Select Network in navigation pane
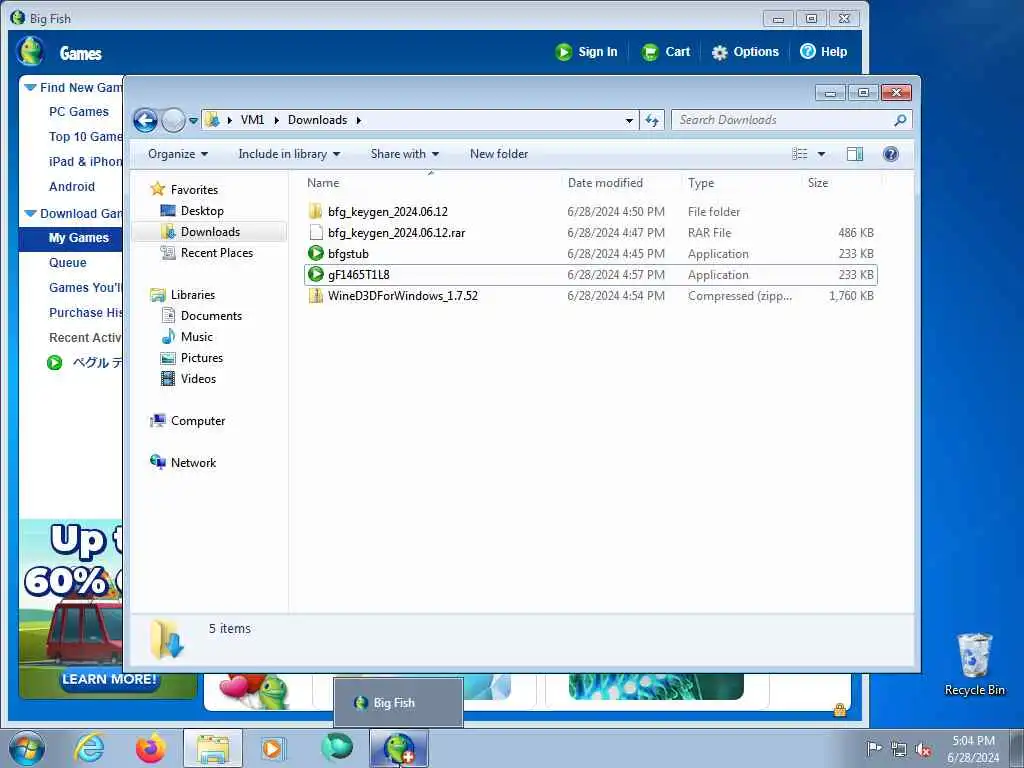 193,462
